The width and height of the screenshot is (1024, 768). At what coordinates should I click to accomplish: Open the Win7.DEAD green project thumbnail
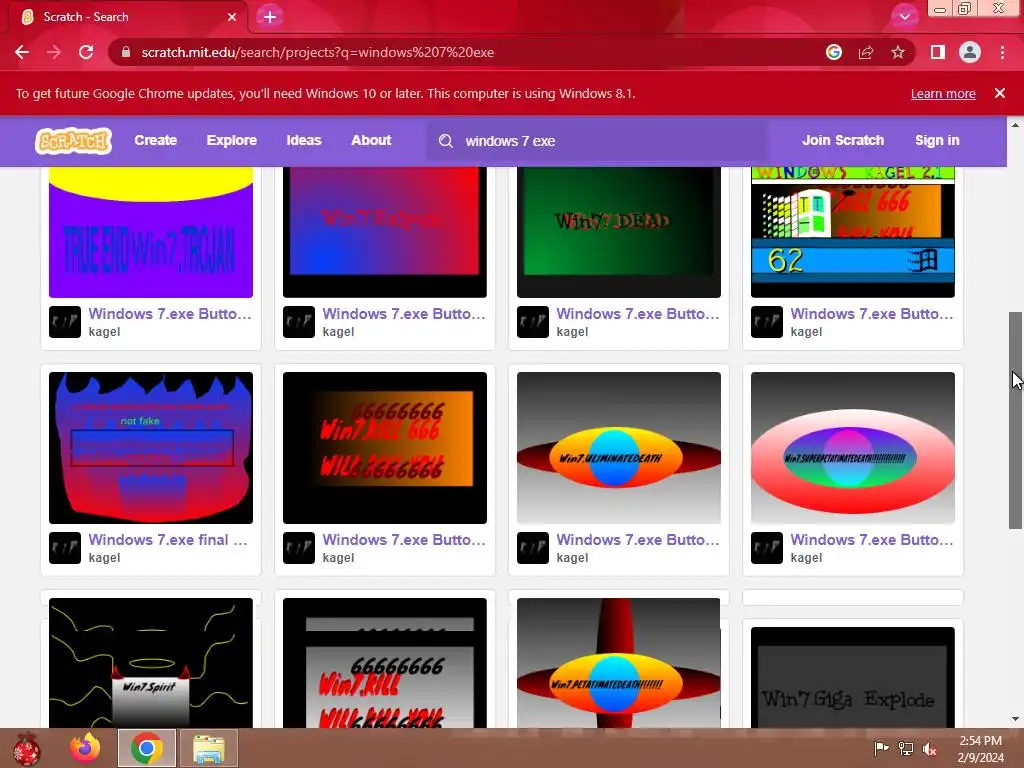618,232
